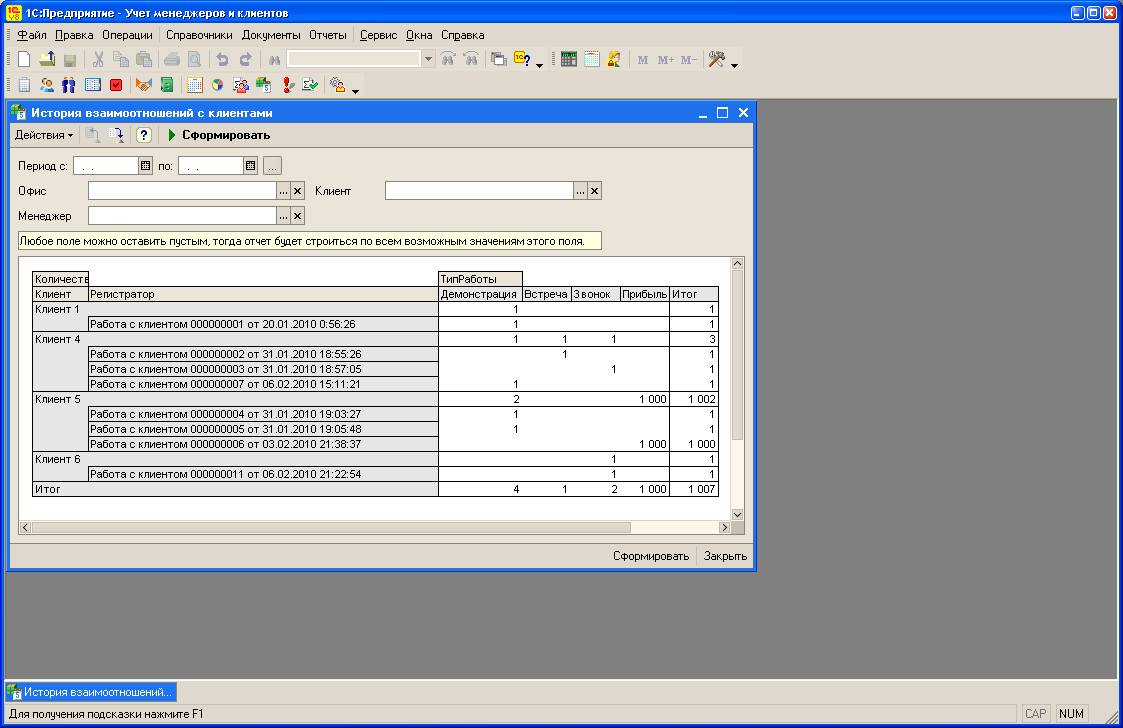The height and width of the screenshot is (728, 1123).
Task: Click the binoculars Find icon
Action: [274, 60]
